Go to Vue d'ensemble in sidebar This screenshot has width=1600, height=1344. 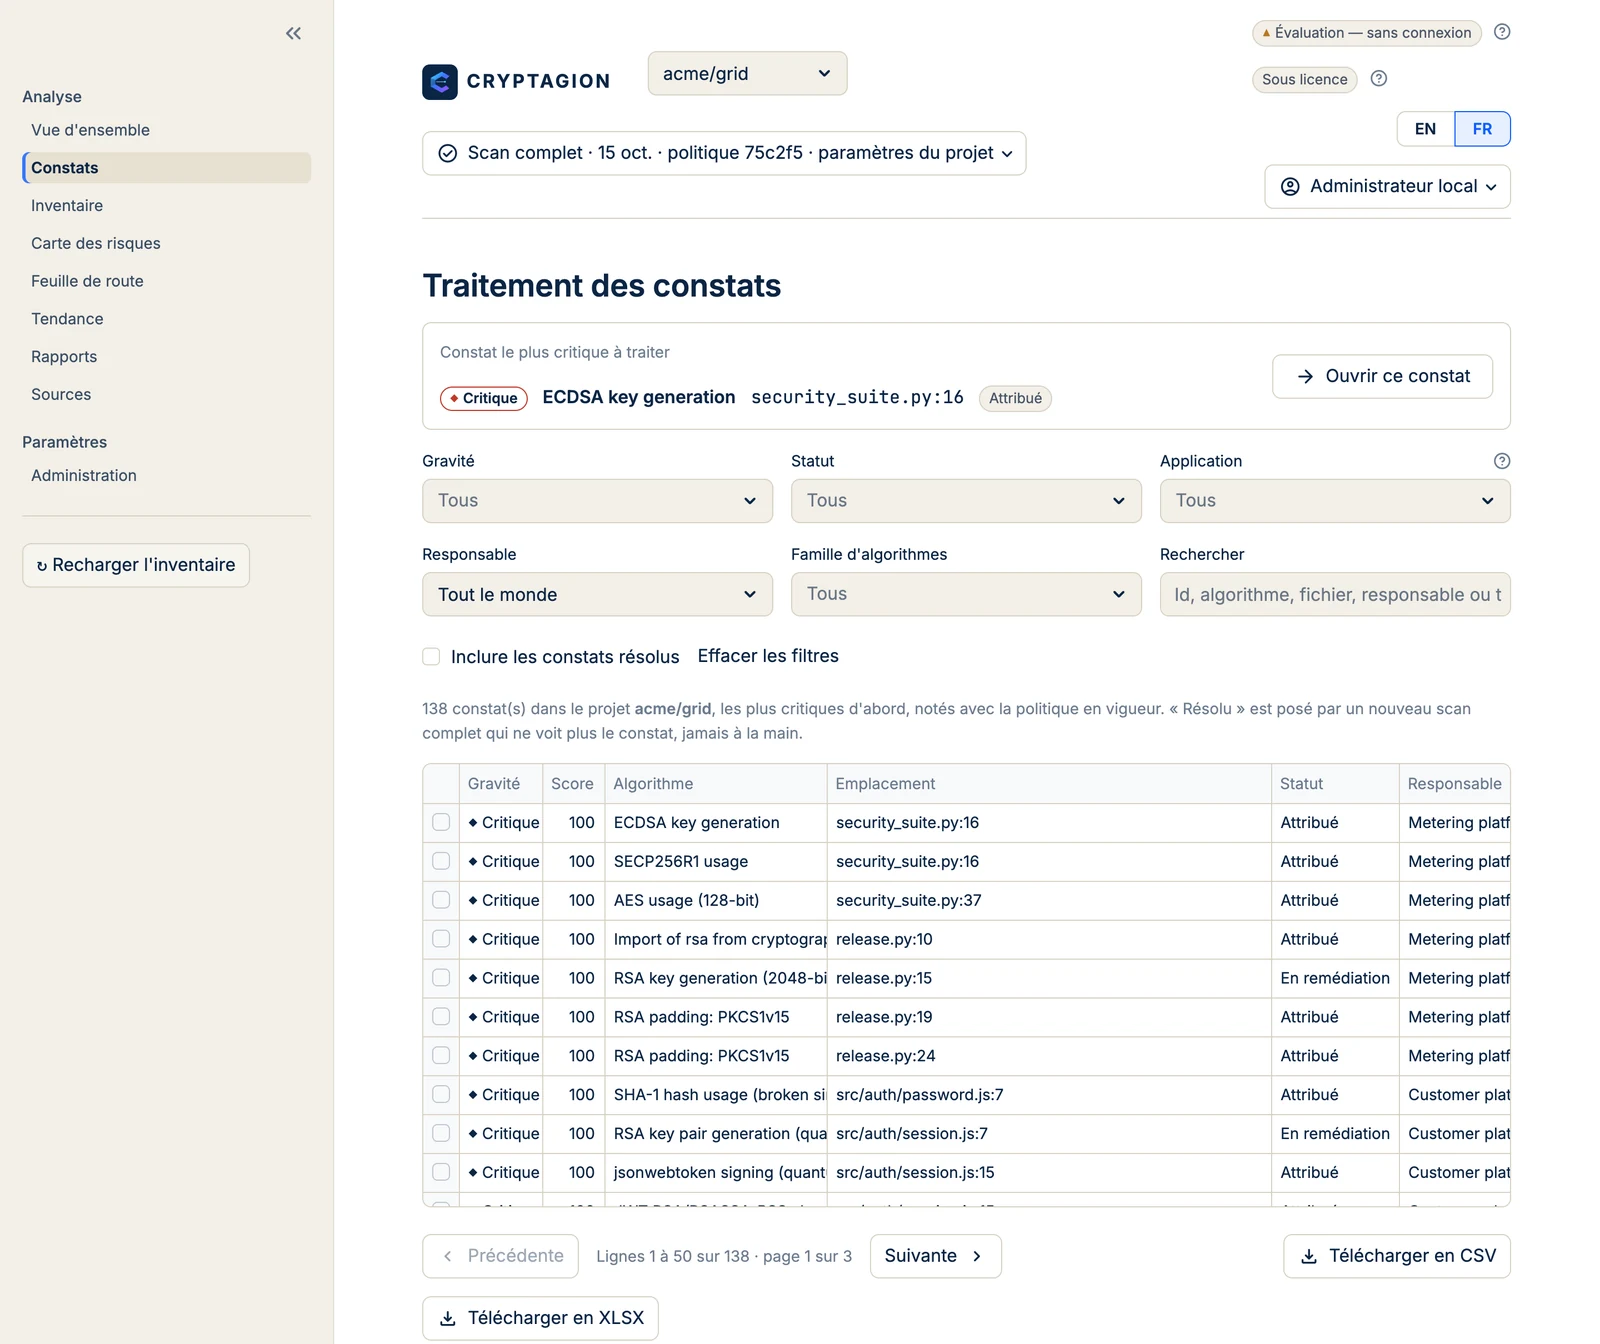point(90,130)
